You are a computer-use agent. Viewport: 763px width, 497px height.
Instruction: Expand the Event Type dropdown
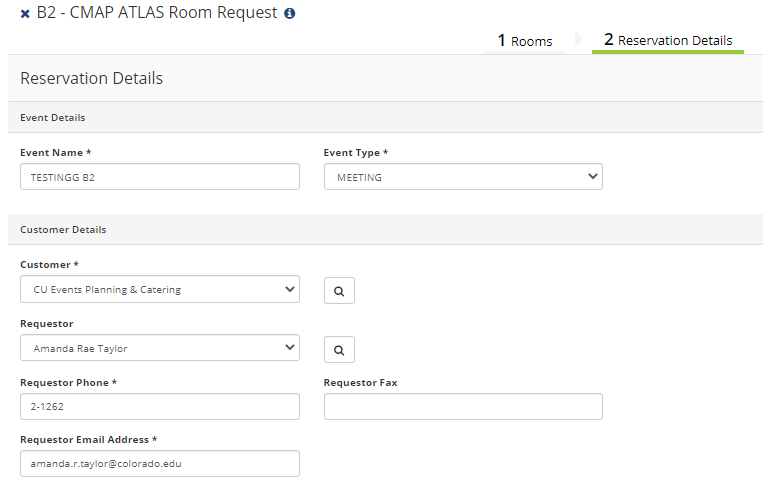[463, 177]
